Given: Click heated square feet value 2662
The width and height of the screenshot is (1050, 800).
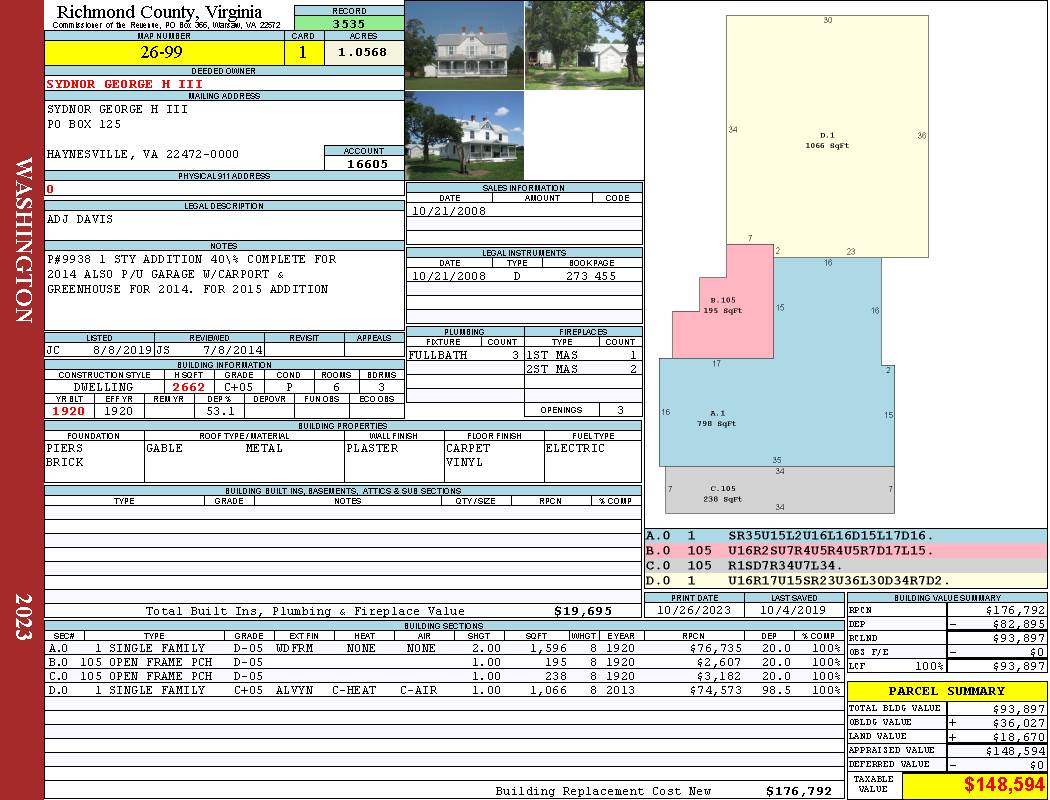Looking at the screenshot, I should point(189,387).
